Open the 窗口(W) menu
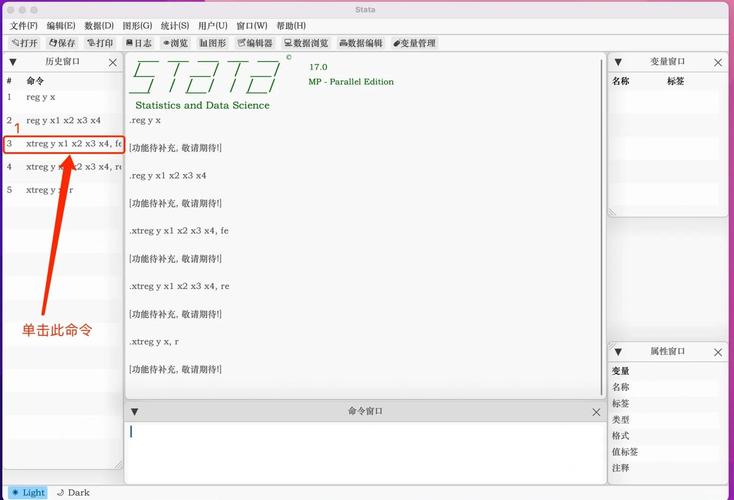Image resolution: width=734 pixels, height=500 pixels. click(x=252, y=26)
